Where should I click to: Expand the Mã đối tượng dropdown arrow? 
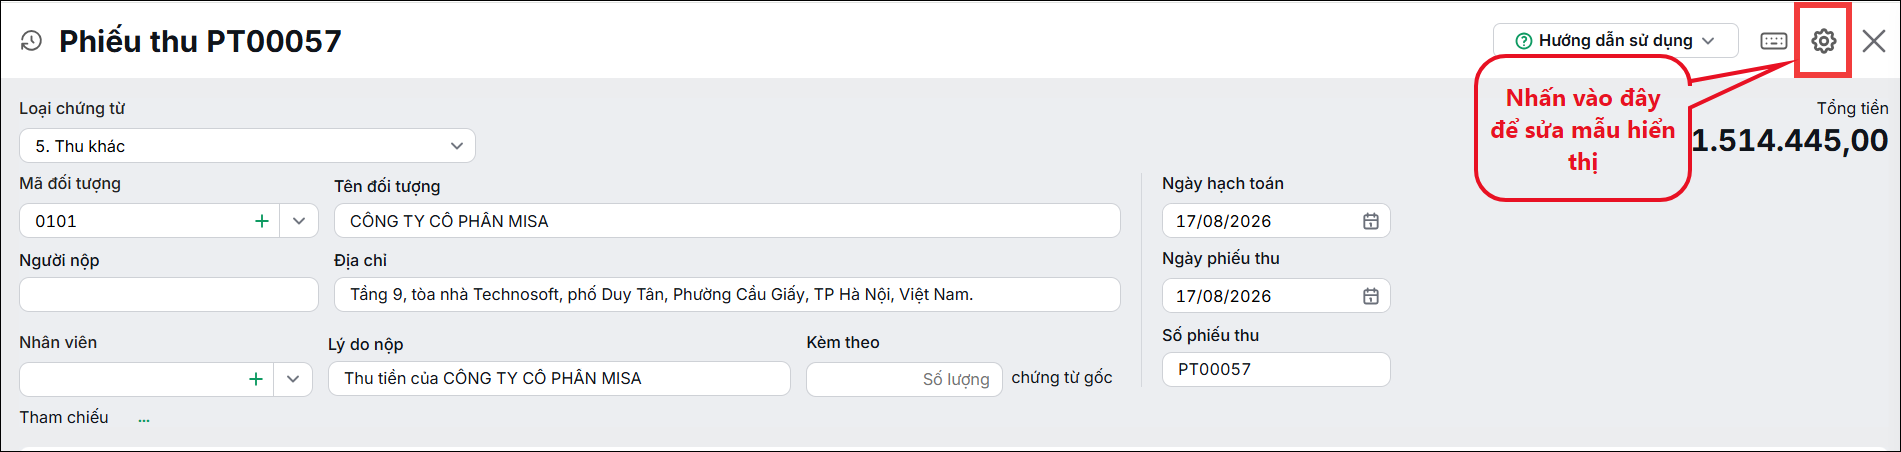coord(299,221)
